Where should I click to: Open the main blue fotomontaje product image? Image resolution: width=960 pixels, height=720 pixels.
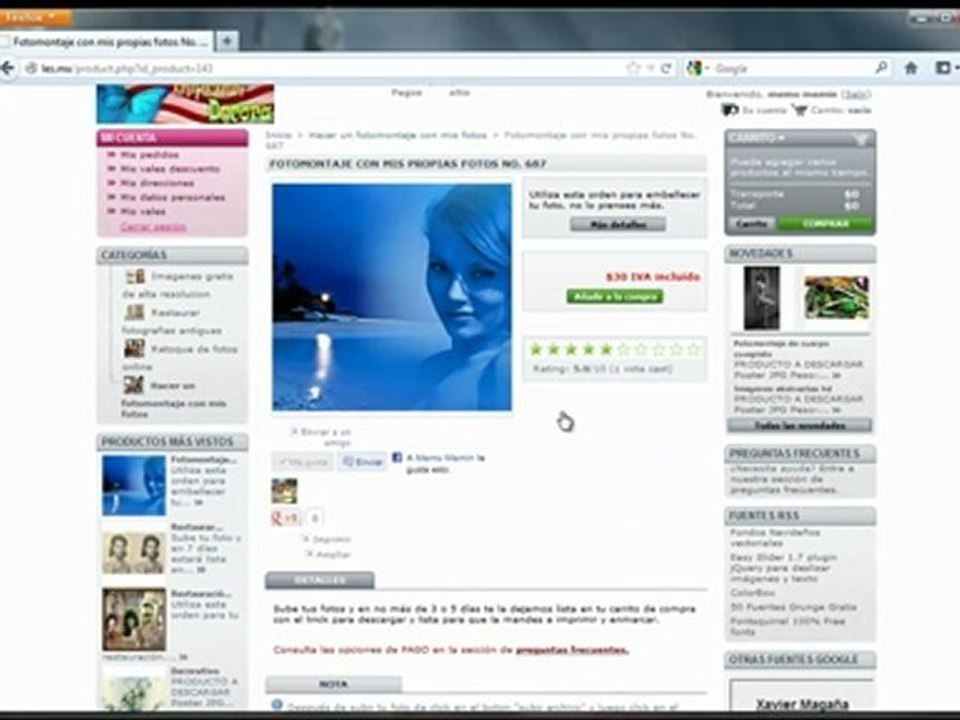392,297
